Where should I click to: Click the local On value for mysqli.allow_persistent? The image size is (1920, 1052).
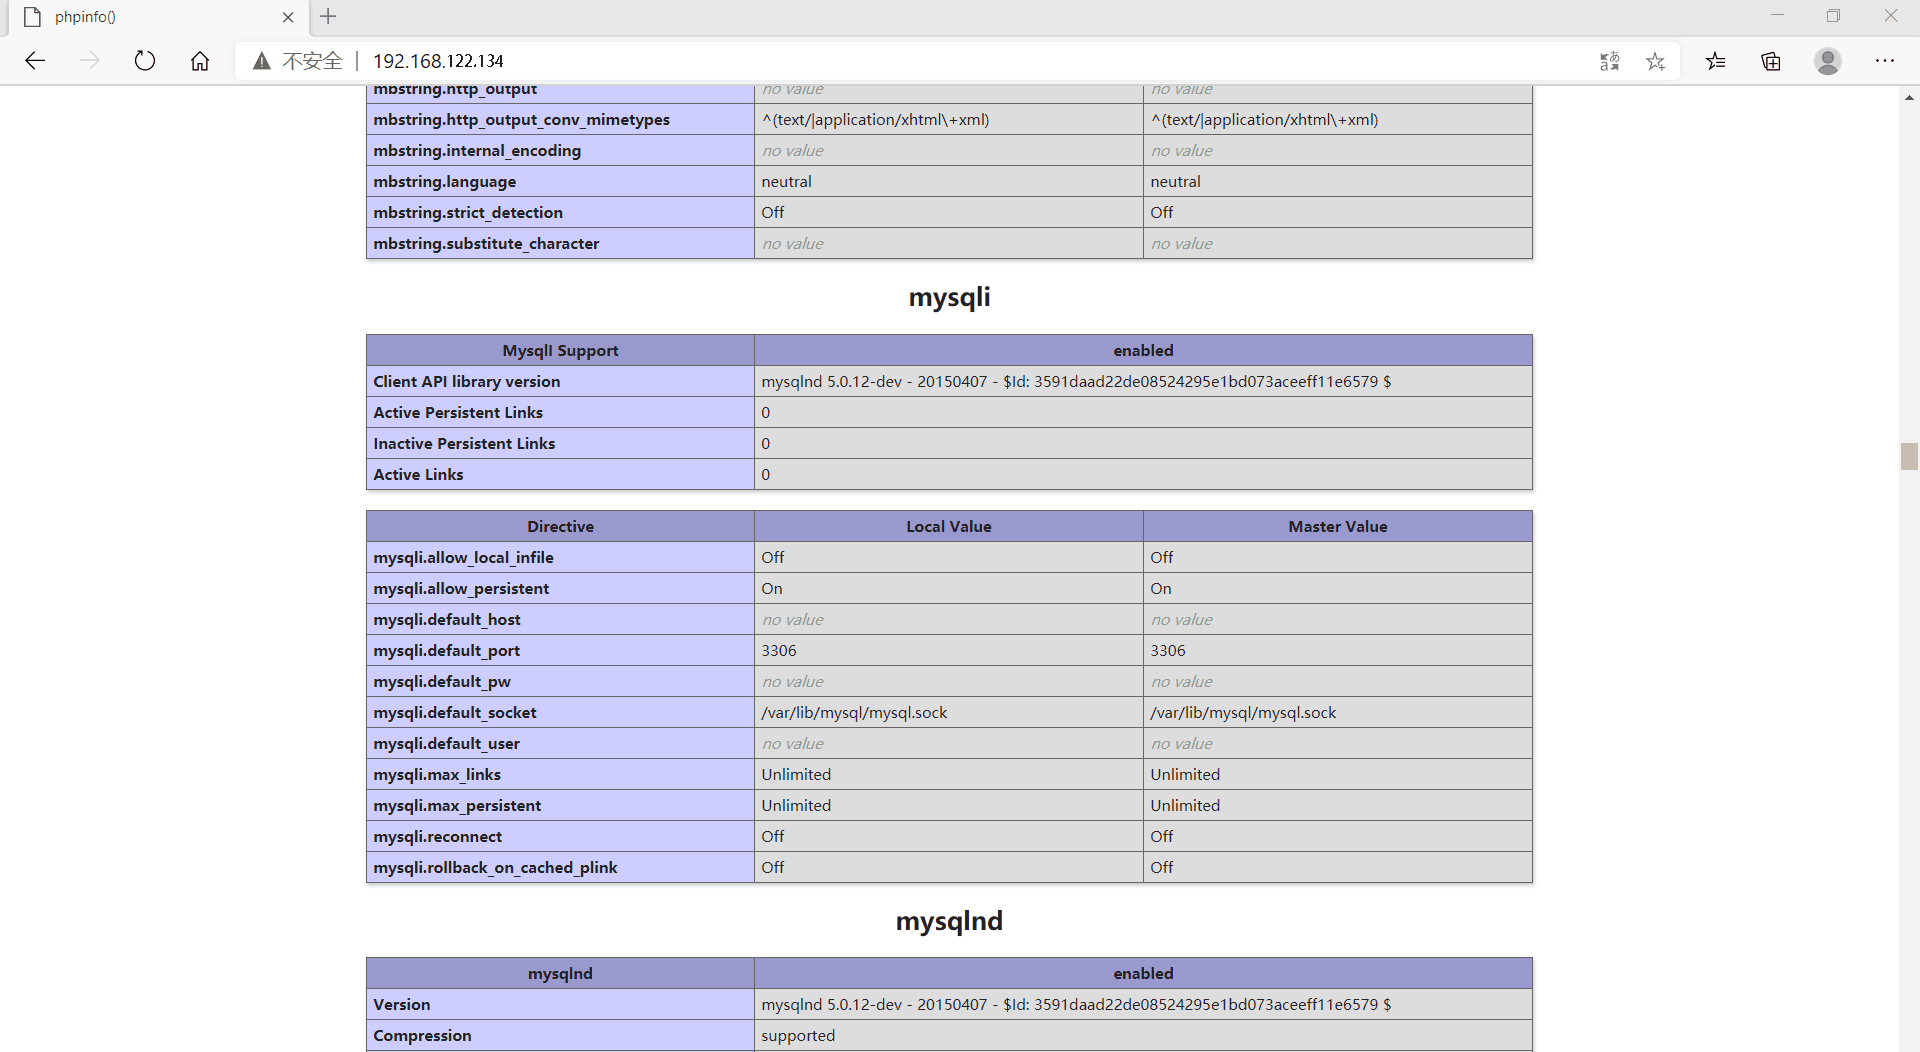(772, 588)
